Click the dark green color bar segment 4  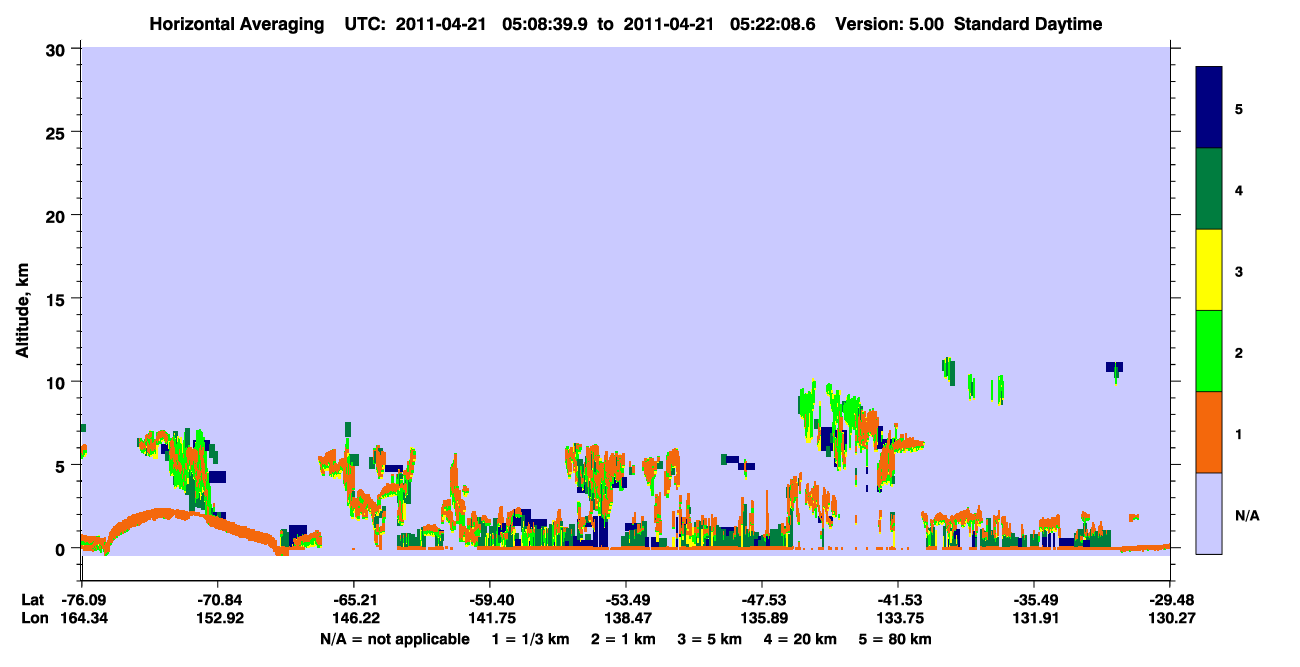1209,189
